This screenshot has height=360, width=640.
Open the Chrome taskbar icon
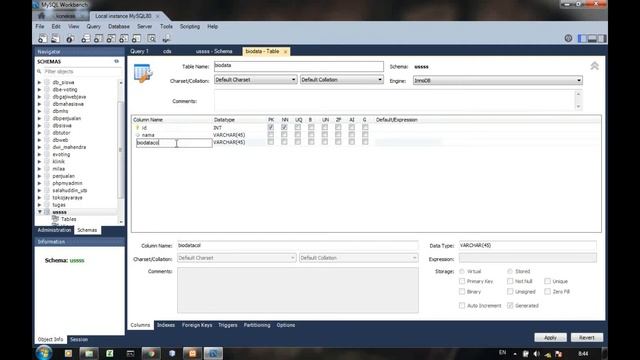coord(151,353)
